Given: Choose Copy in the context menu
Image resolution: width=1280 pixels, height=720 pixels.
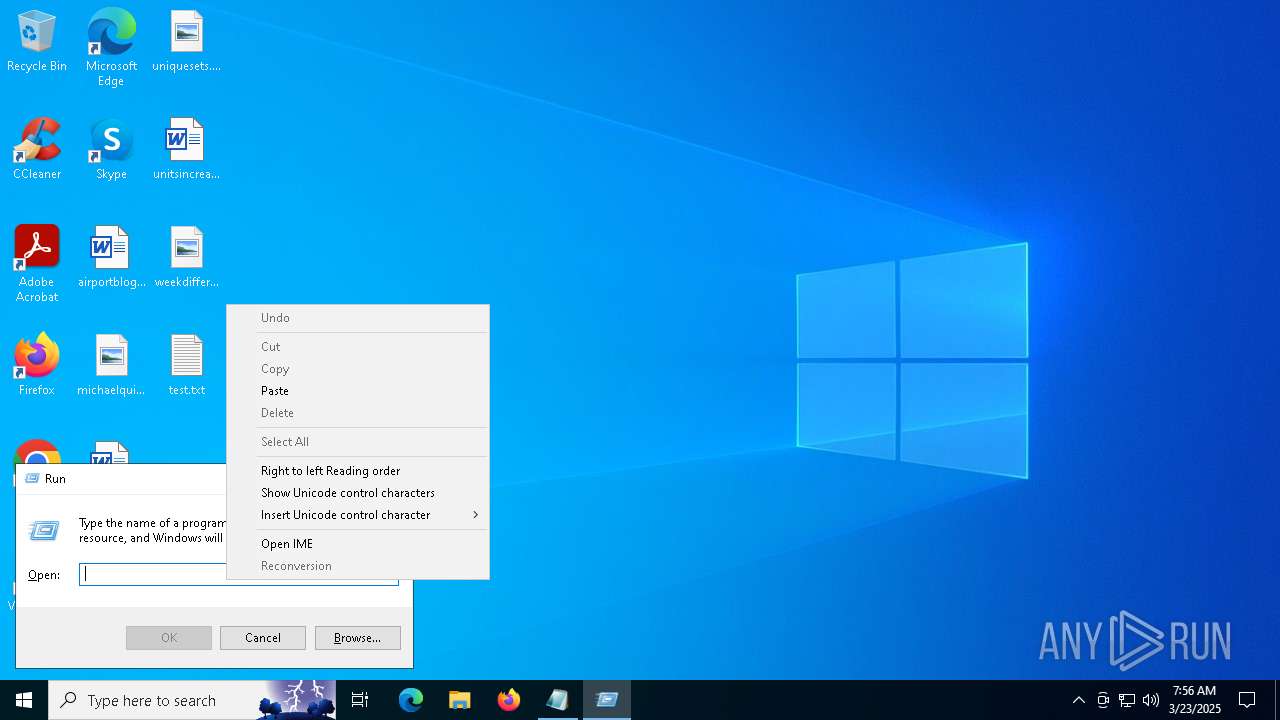Looking at the screenshot, I should pyautogui.click(x=358, y=369).
